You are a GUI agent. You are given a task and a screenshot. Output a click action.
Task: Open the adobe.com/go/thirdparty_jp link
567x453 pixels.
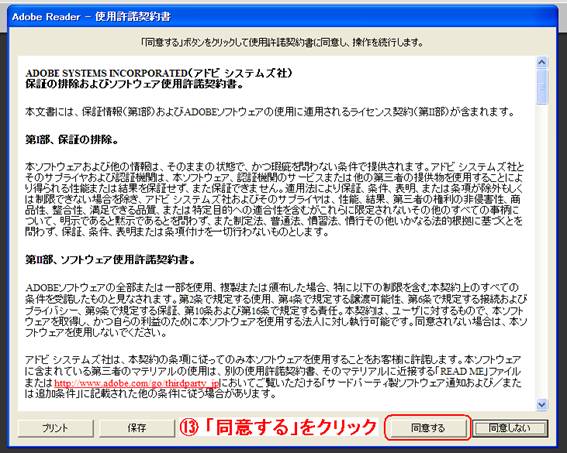click(x=137, y=383)
